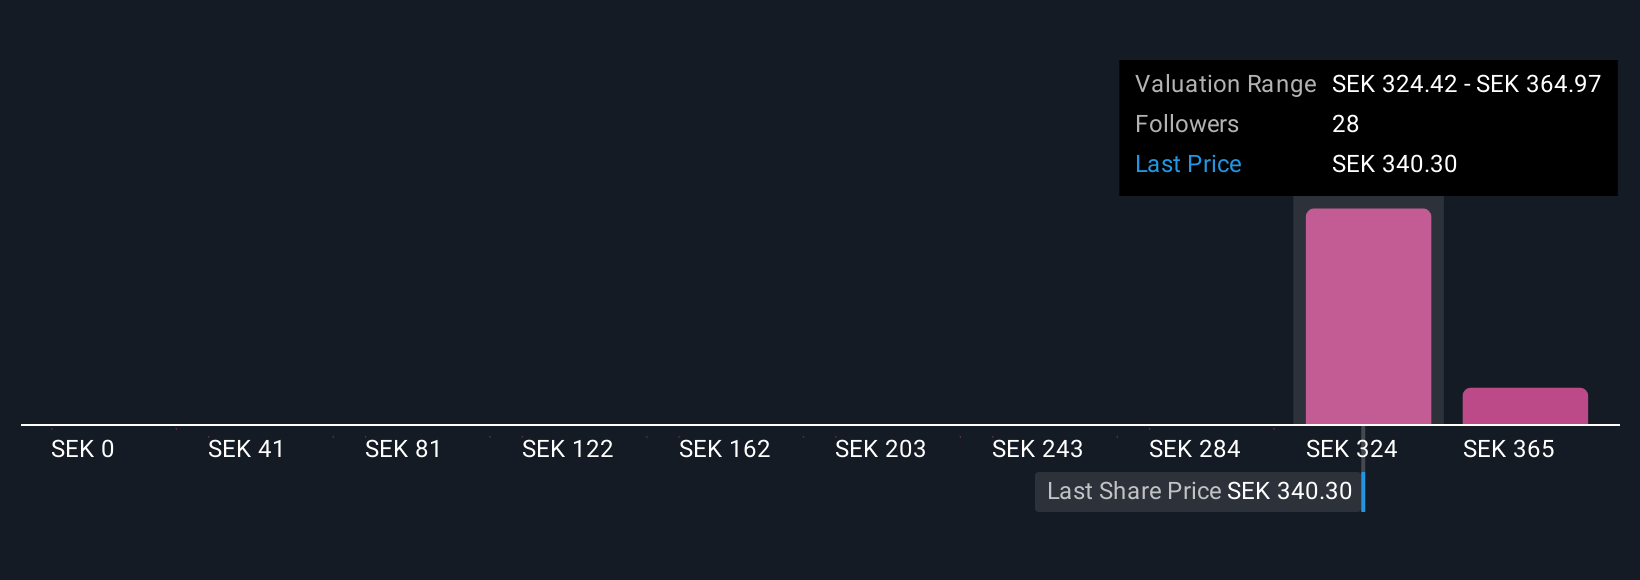Click the SEK 284 axis label
This screenshot has height=580, width=1640.
pyautogui.click(x=1194, y=449)
